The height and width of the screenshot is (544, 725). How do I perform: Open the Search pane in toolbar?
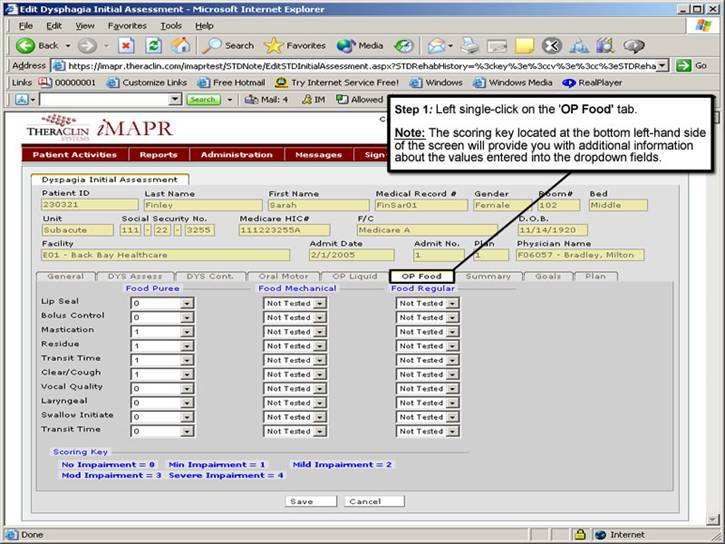click(229, 45)
